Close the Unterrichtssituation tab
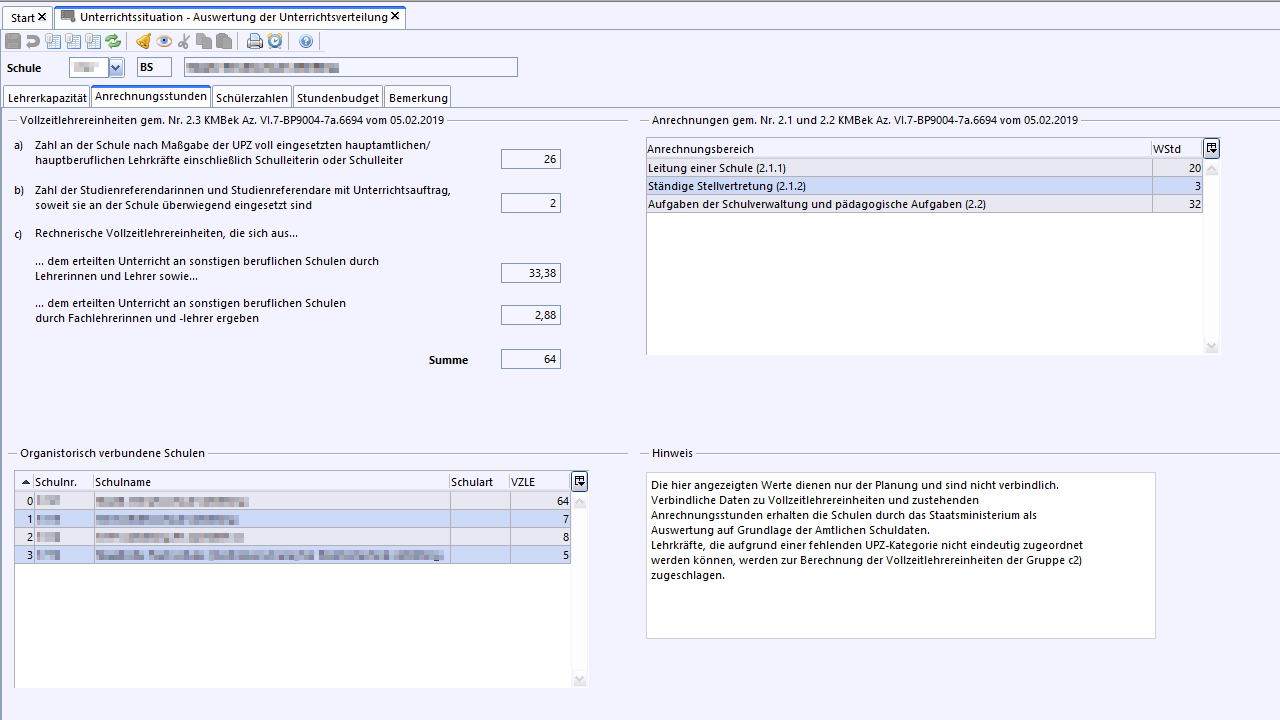 click(395, 16)
